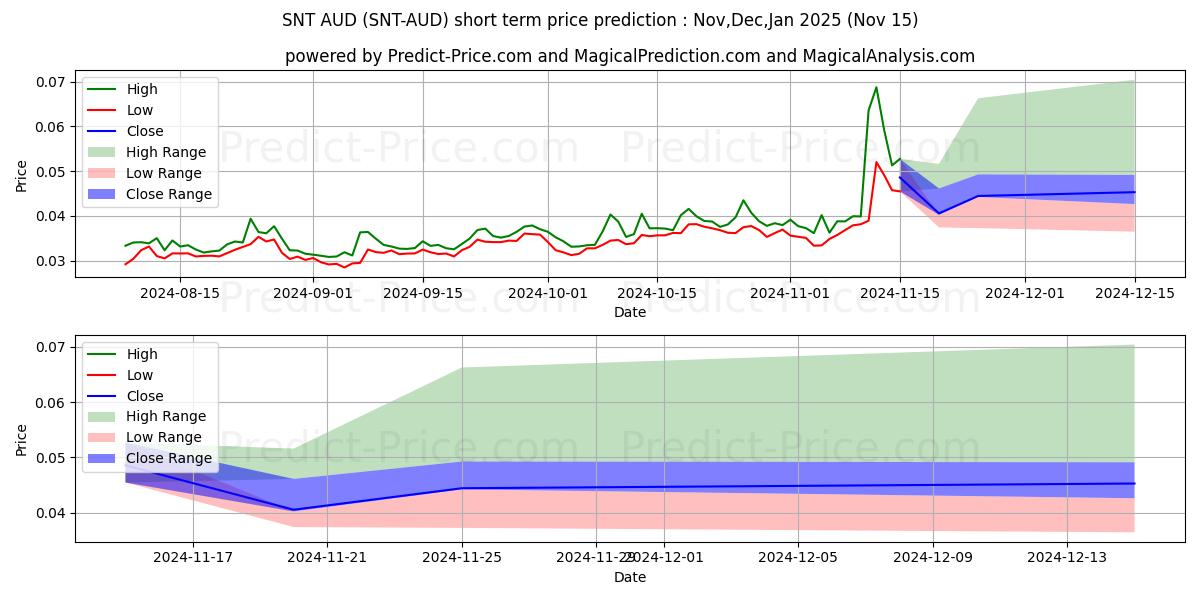Click the Close Range blue swatch, top legend
The width and height of the screenshot is (1200, 600).
tap(104, 195)
